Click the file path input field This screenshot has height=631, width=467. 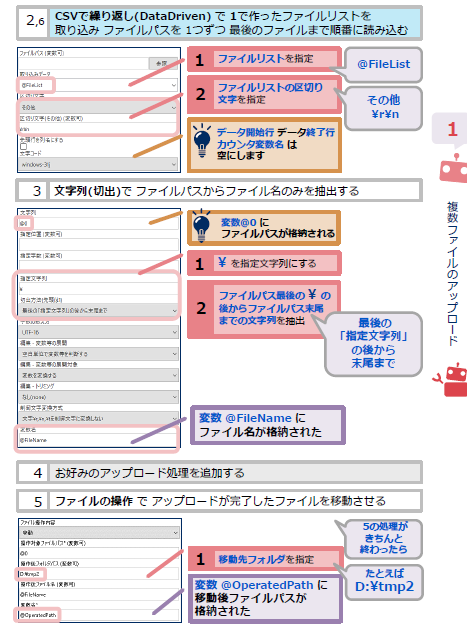tap(84, 63)
